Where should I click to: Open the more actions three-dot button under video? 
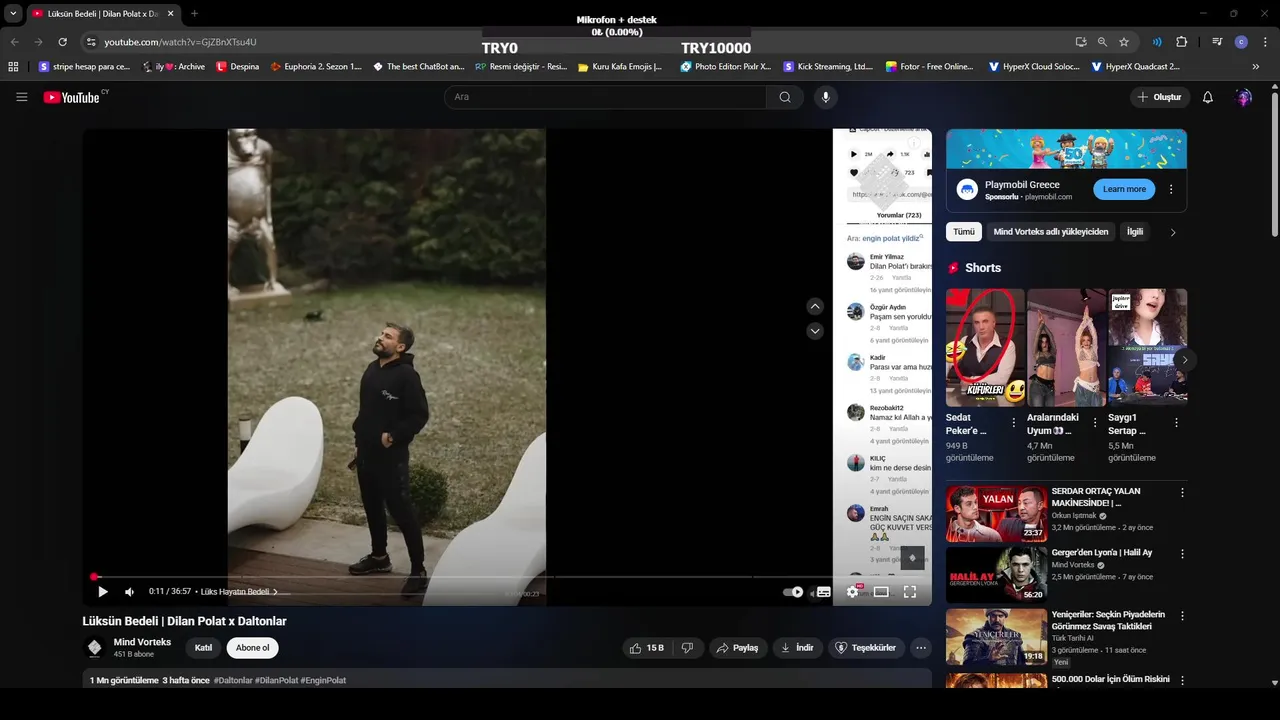click(x=921, y=648)
